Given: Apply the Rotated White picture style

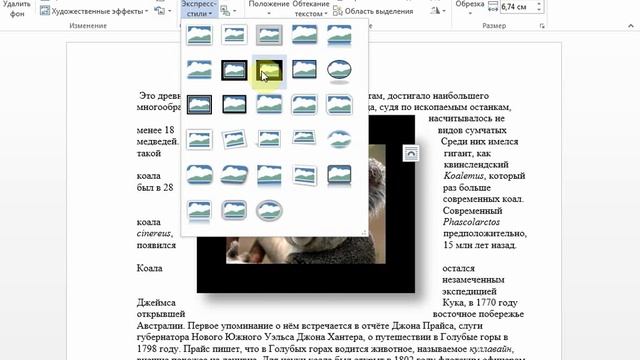Looking at the screenshot, I should [x=234, y=140].
